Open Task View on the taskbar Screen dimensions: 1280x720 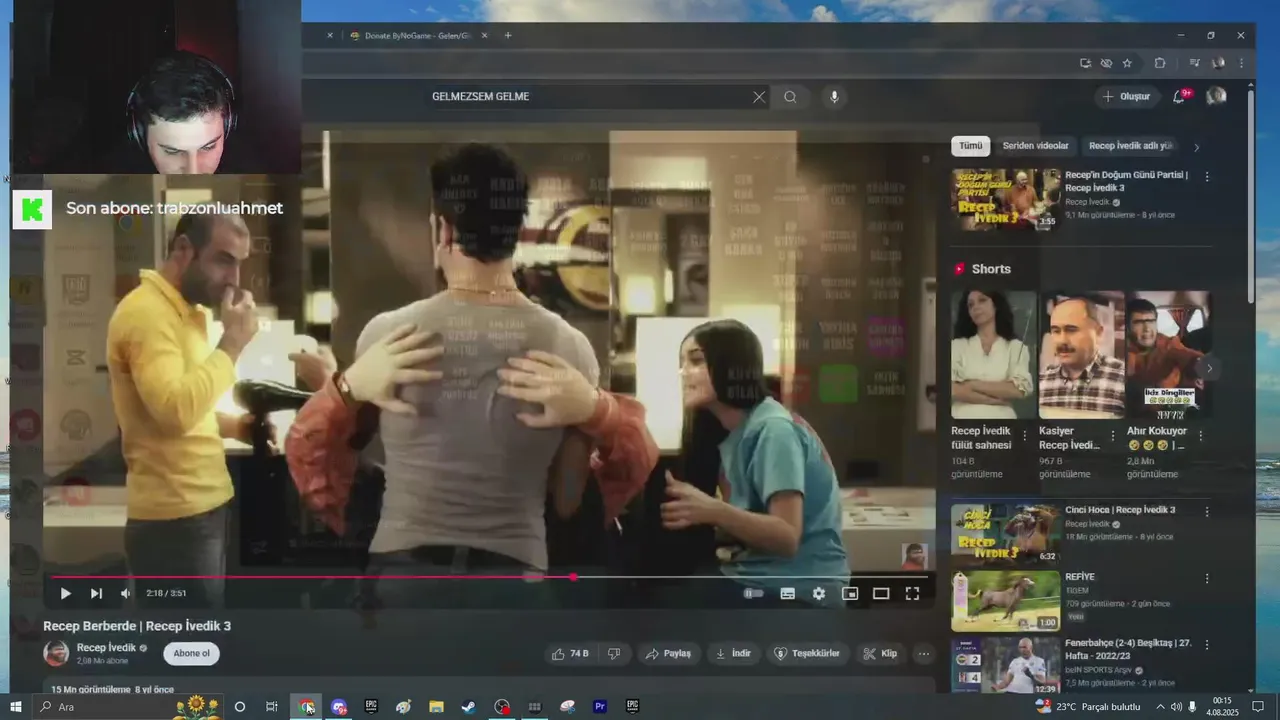[x=271, y=706]
